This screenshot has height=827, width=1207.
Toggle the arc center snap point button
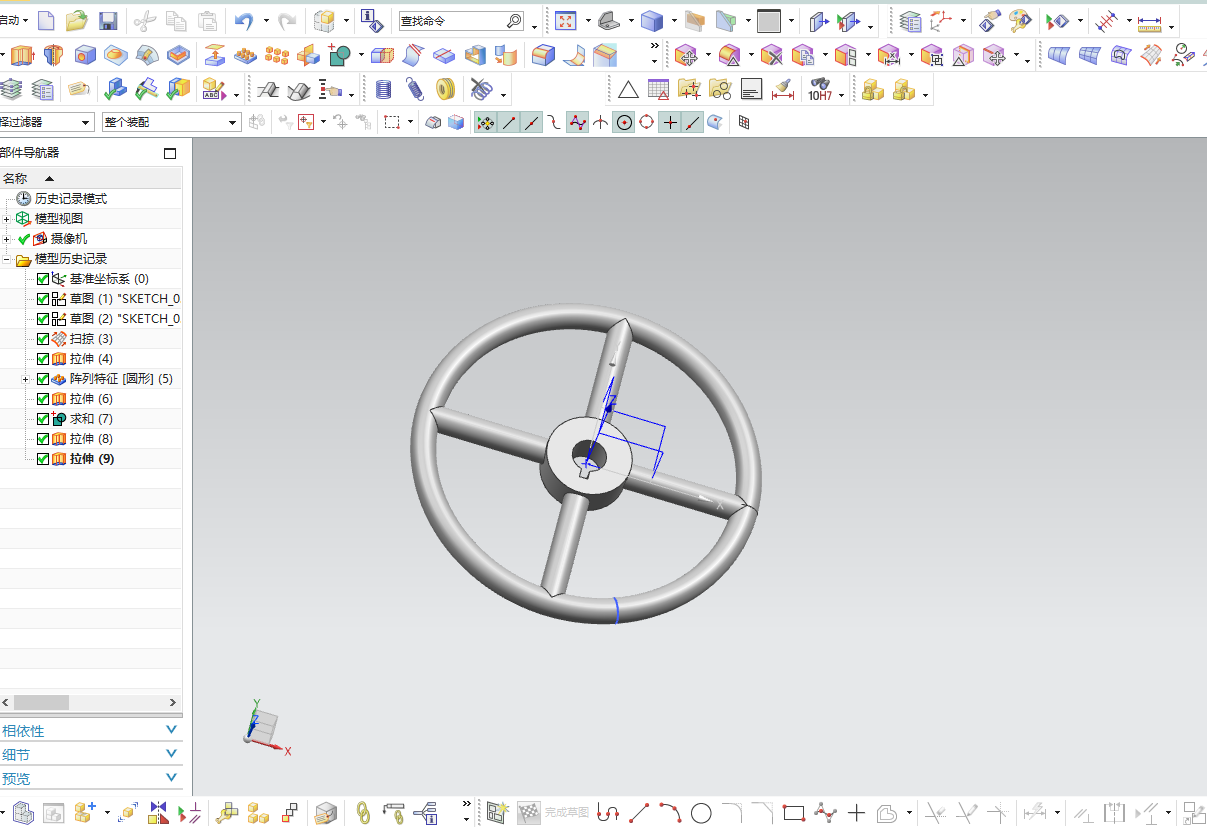tap(624, 123)
